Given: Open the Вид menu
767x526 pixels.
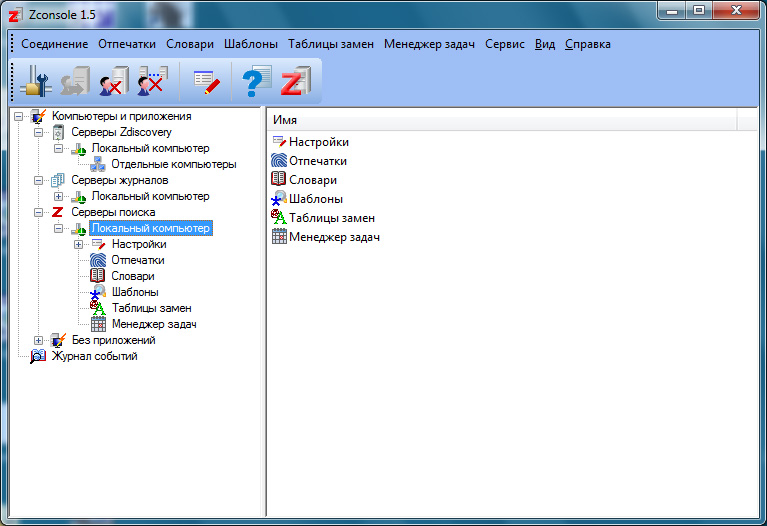Looking at the screenshot, I should pos(545,44).
